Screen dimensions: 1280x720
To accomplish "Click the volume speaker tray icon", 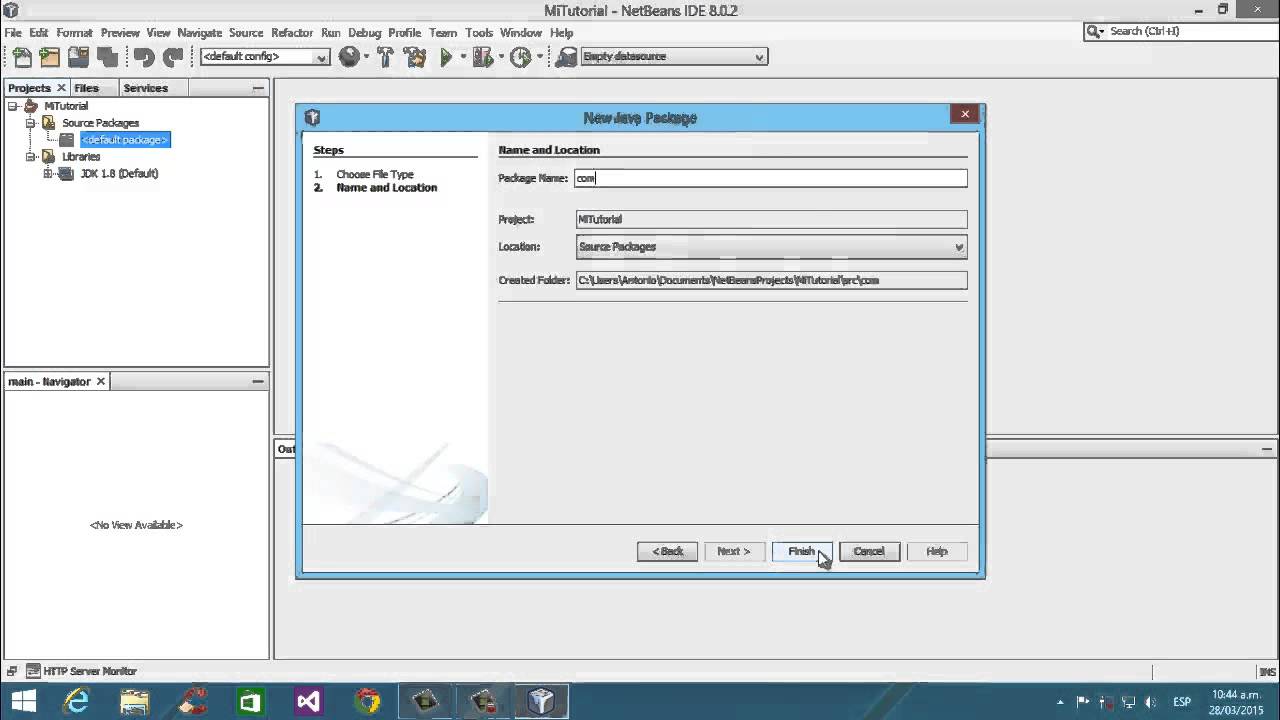I will tap(1151, 702).
